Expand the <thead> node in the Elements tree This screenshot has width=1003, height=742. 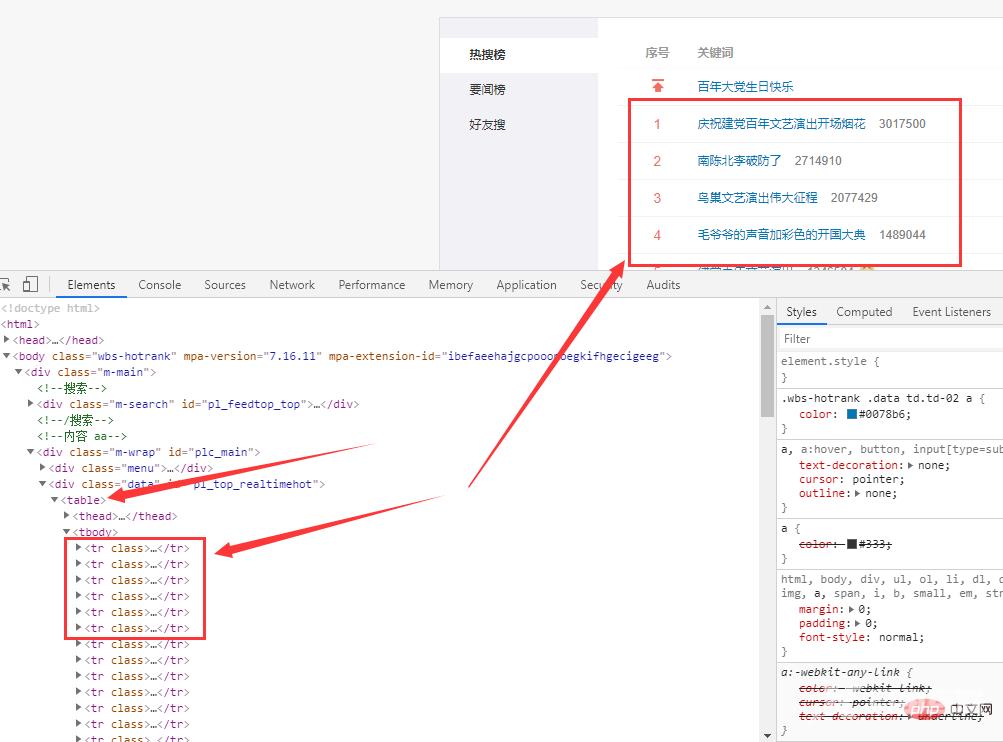click(x=66, y=515)
